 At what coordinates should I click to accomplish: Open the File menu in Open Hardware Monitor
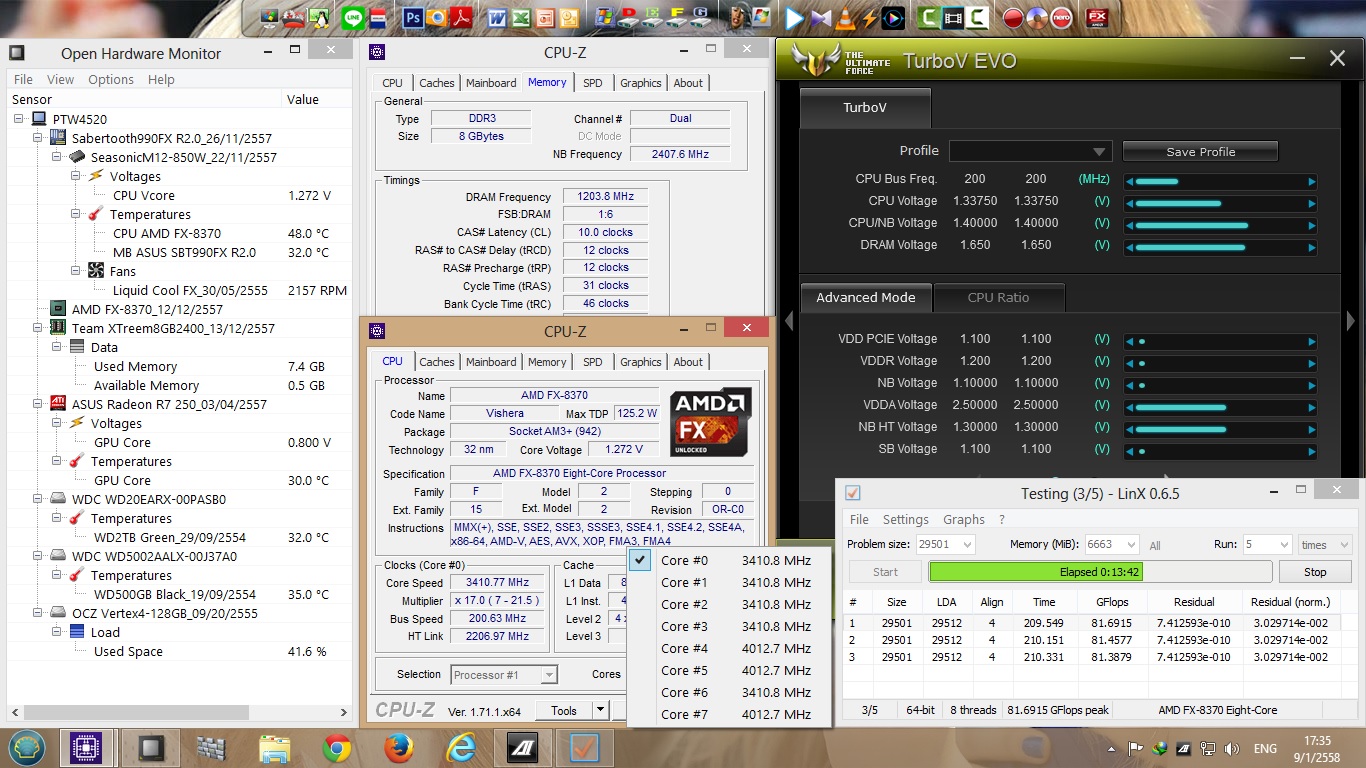click(x=24, y=79)
